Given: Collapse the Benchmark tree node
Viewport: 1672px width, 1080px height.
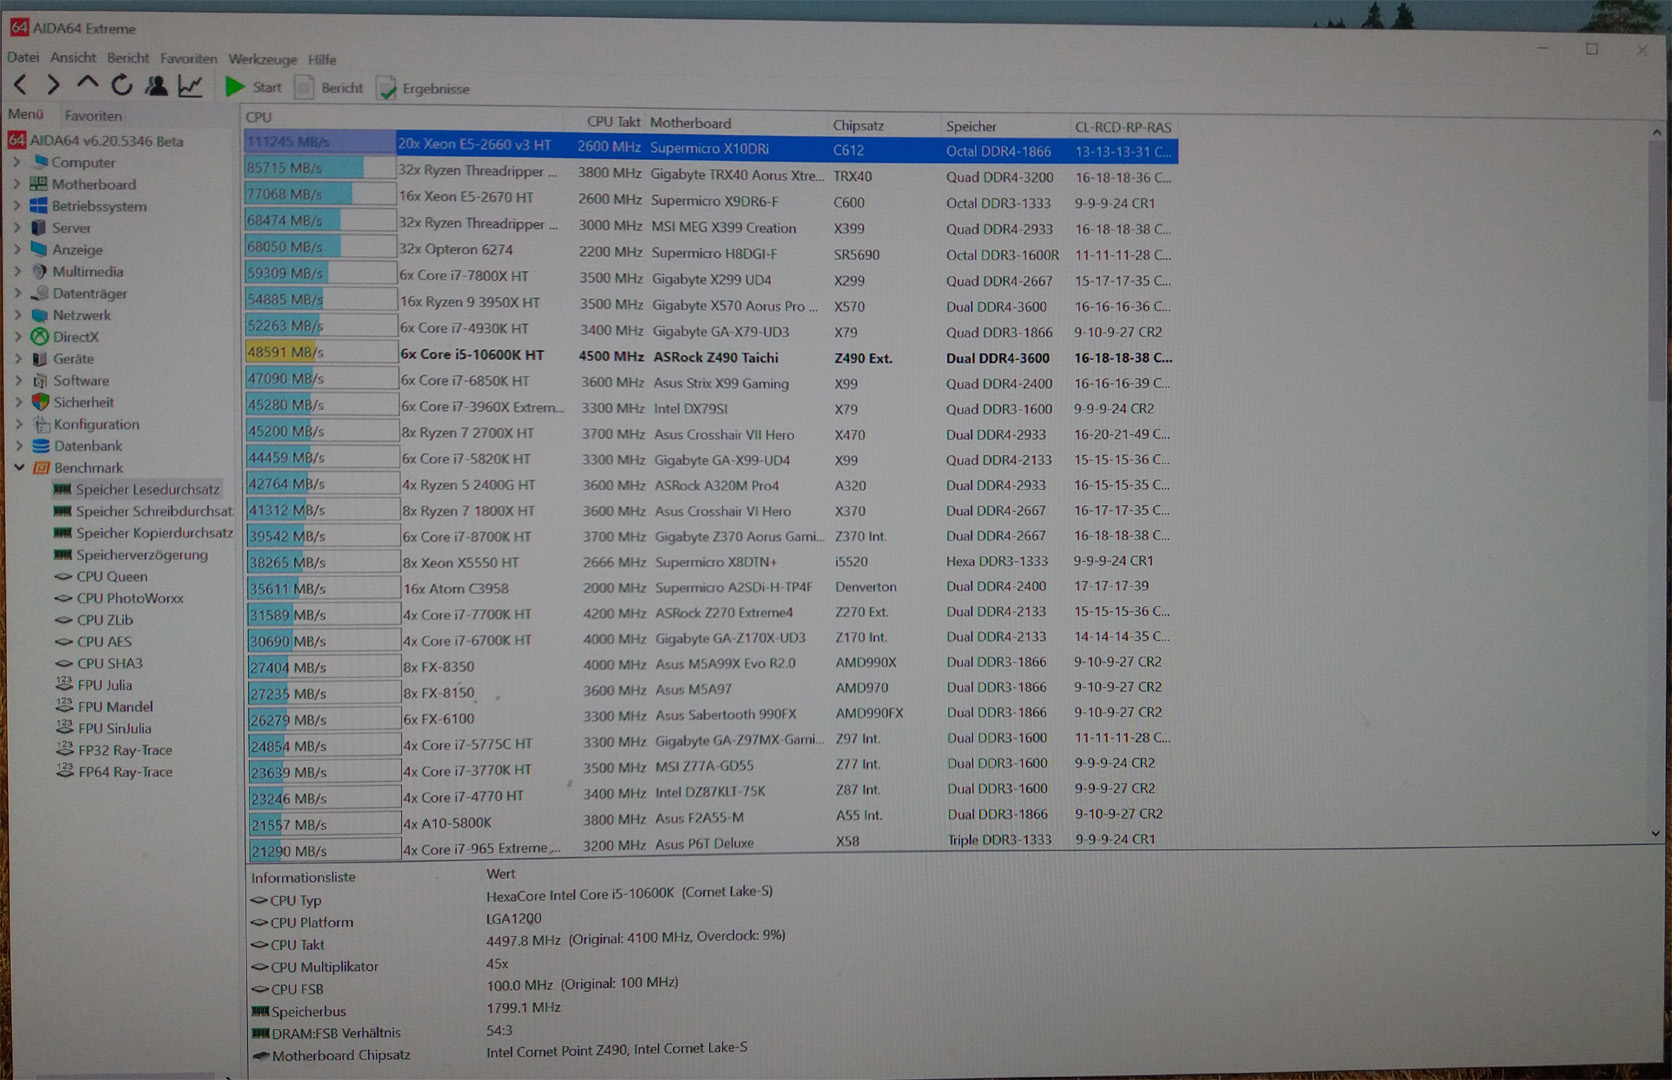Looking at the screenshot, I should click(18, 467).
